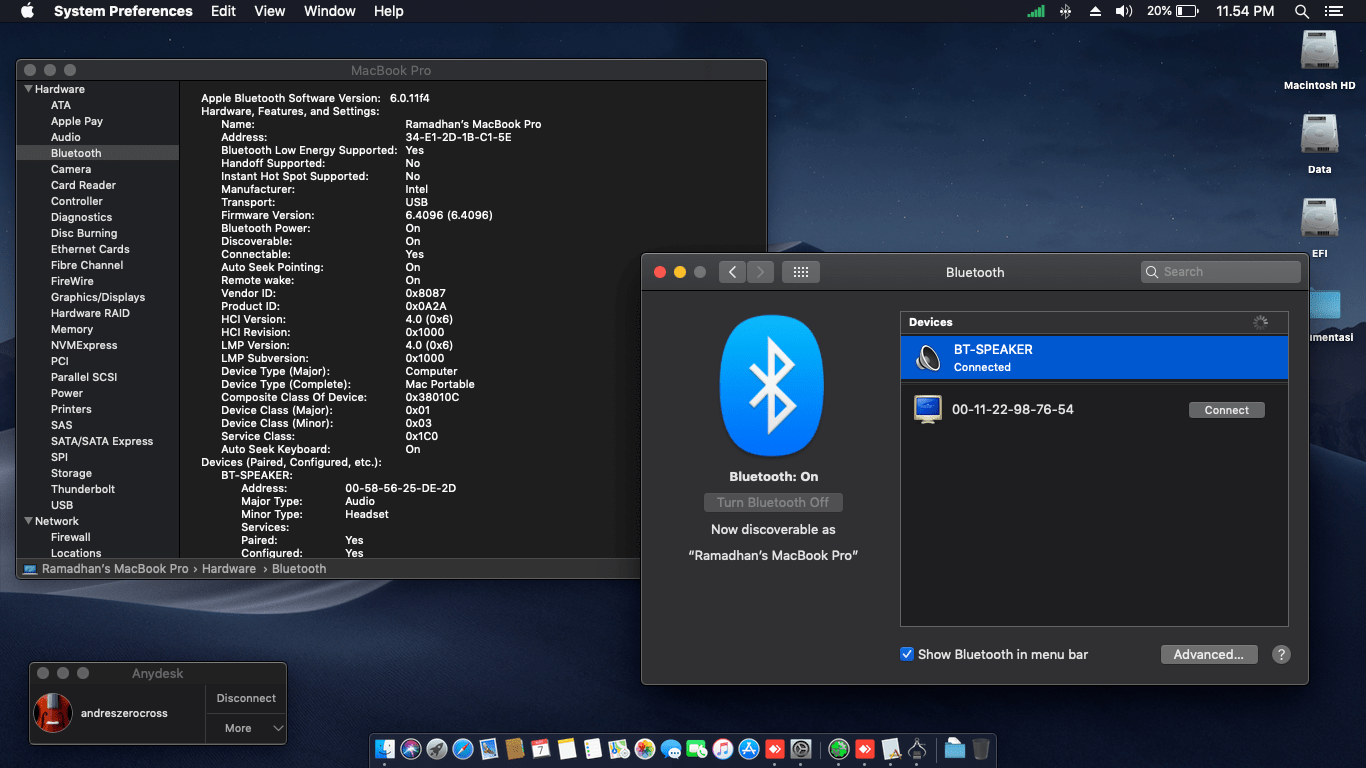This screenshot has height=768, width=1366.
Task: Select NVMExpress in sidebar
Action: pos(84,345)
